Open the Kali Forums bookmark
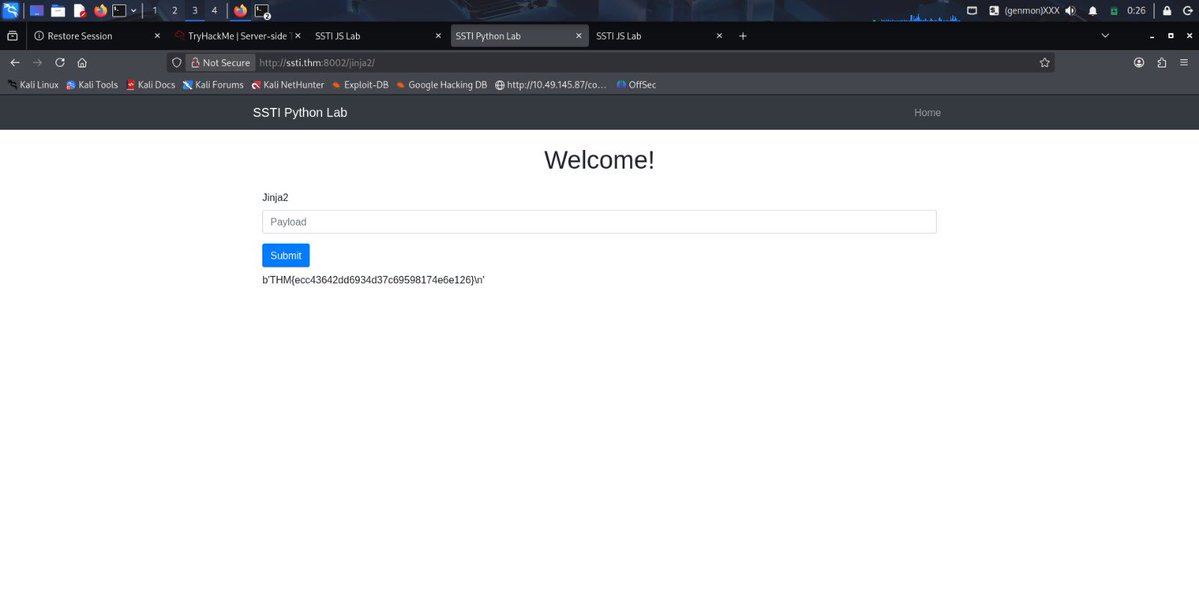 213,85
